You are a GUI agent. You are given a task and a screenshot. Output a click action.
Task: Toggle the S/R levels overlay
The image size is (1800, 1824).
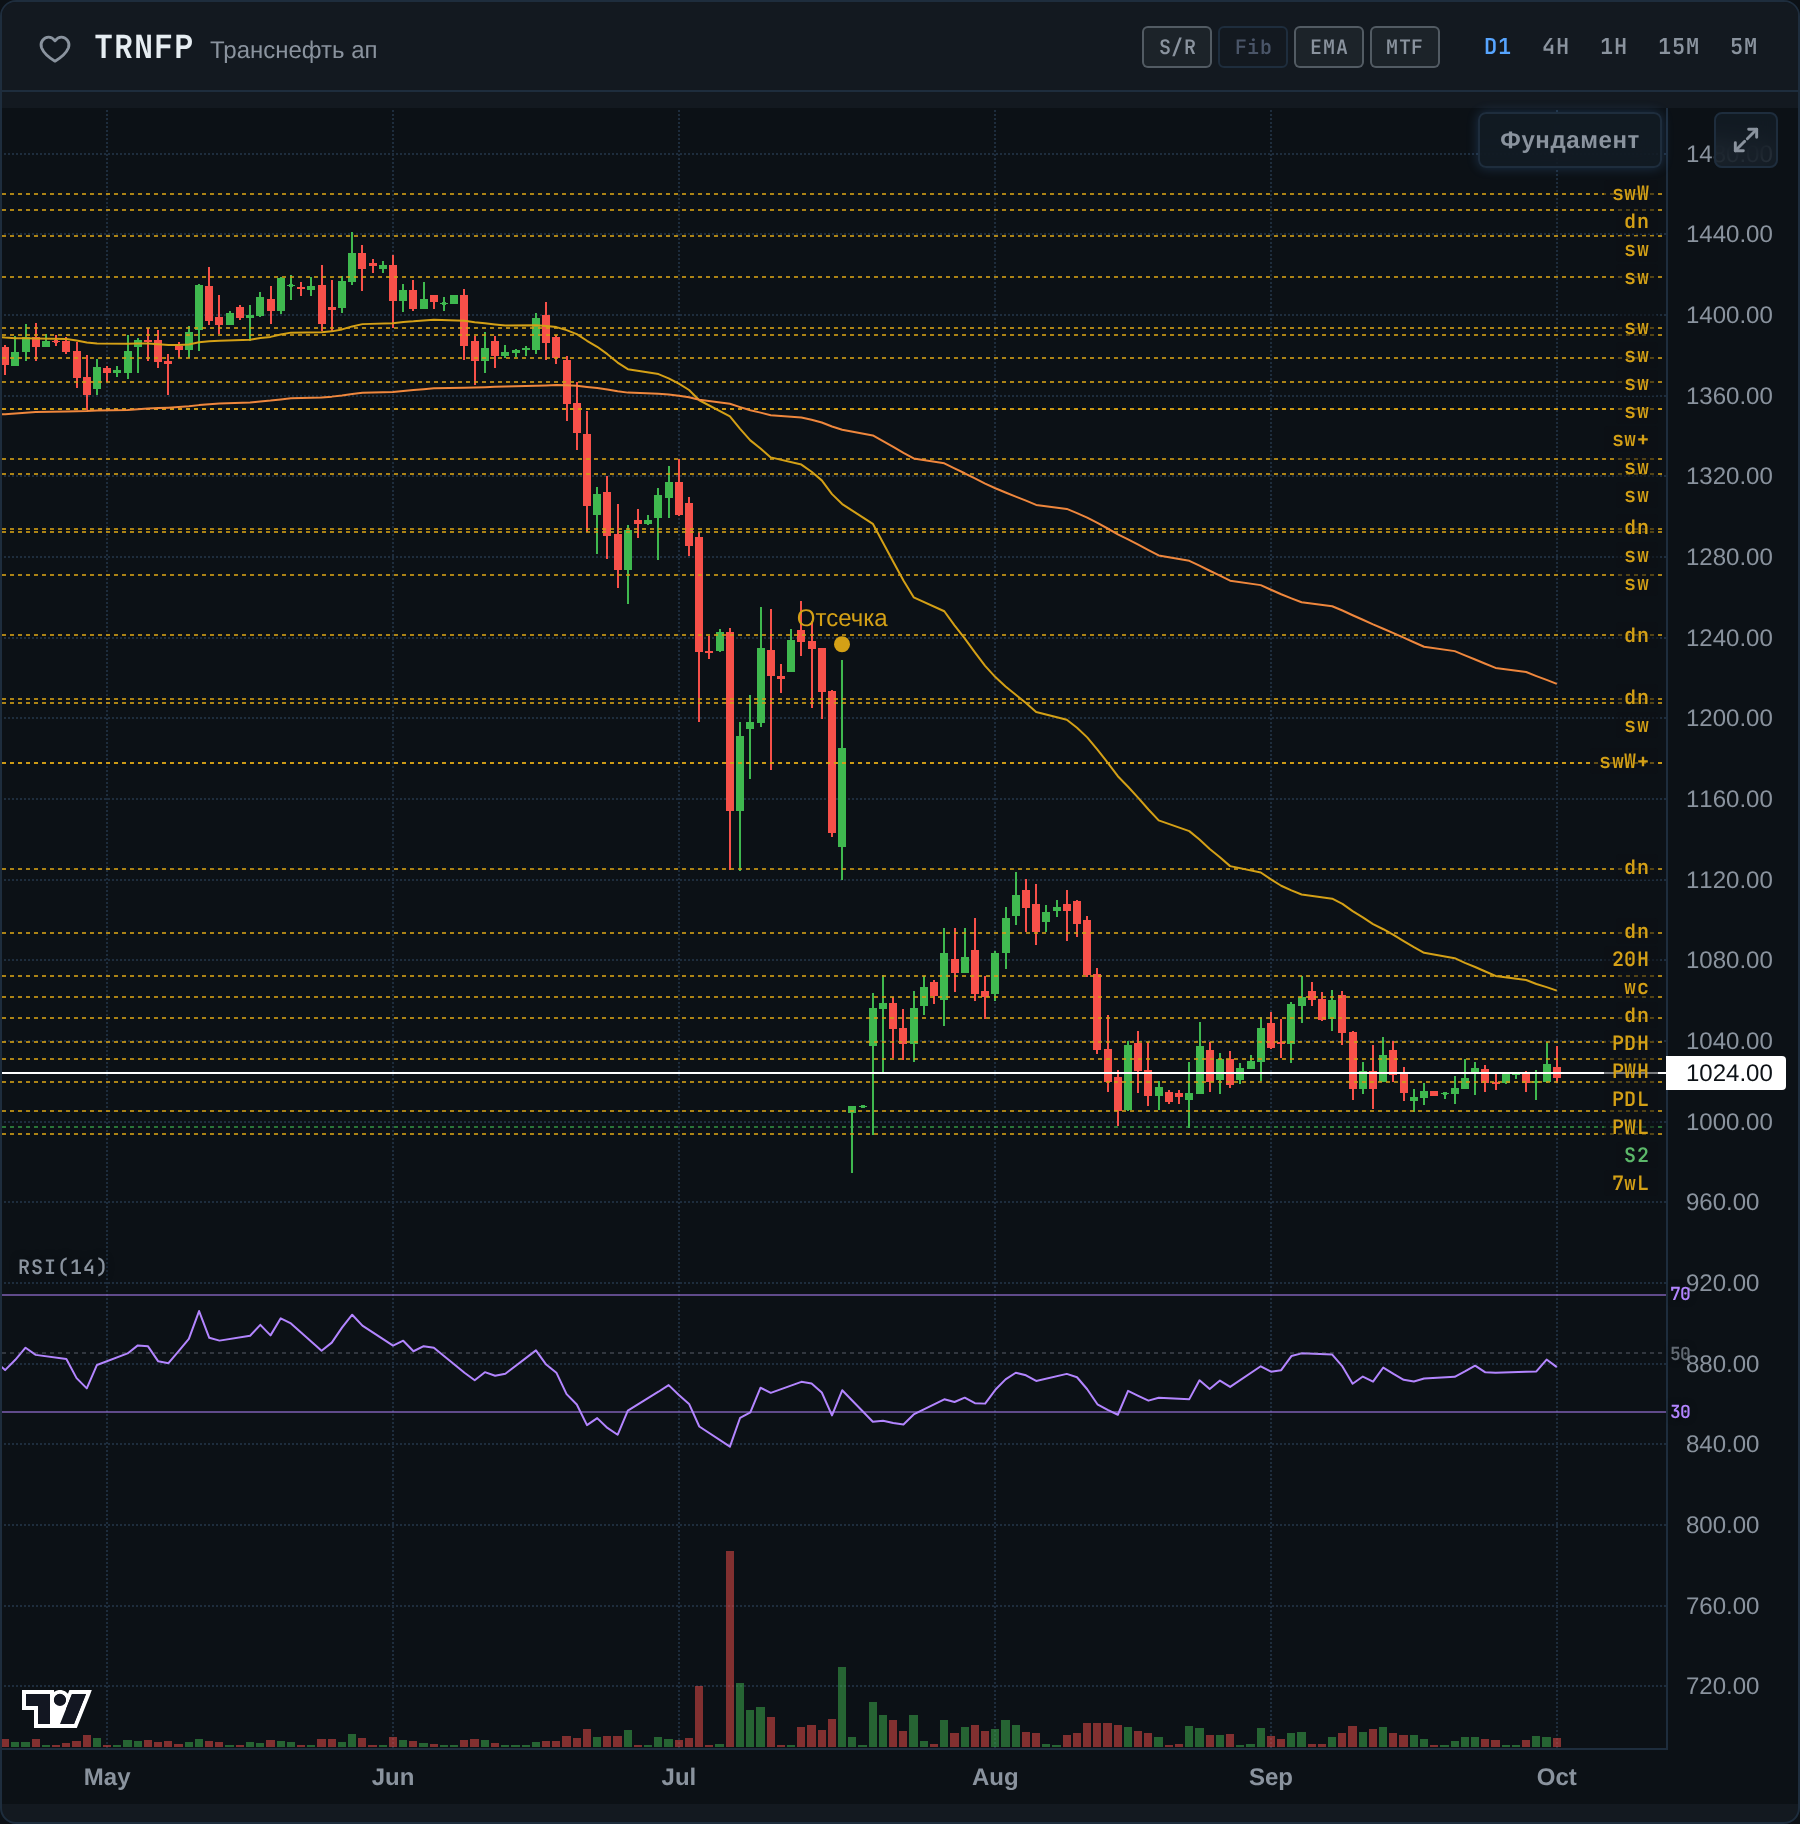click(1177, 47)
